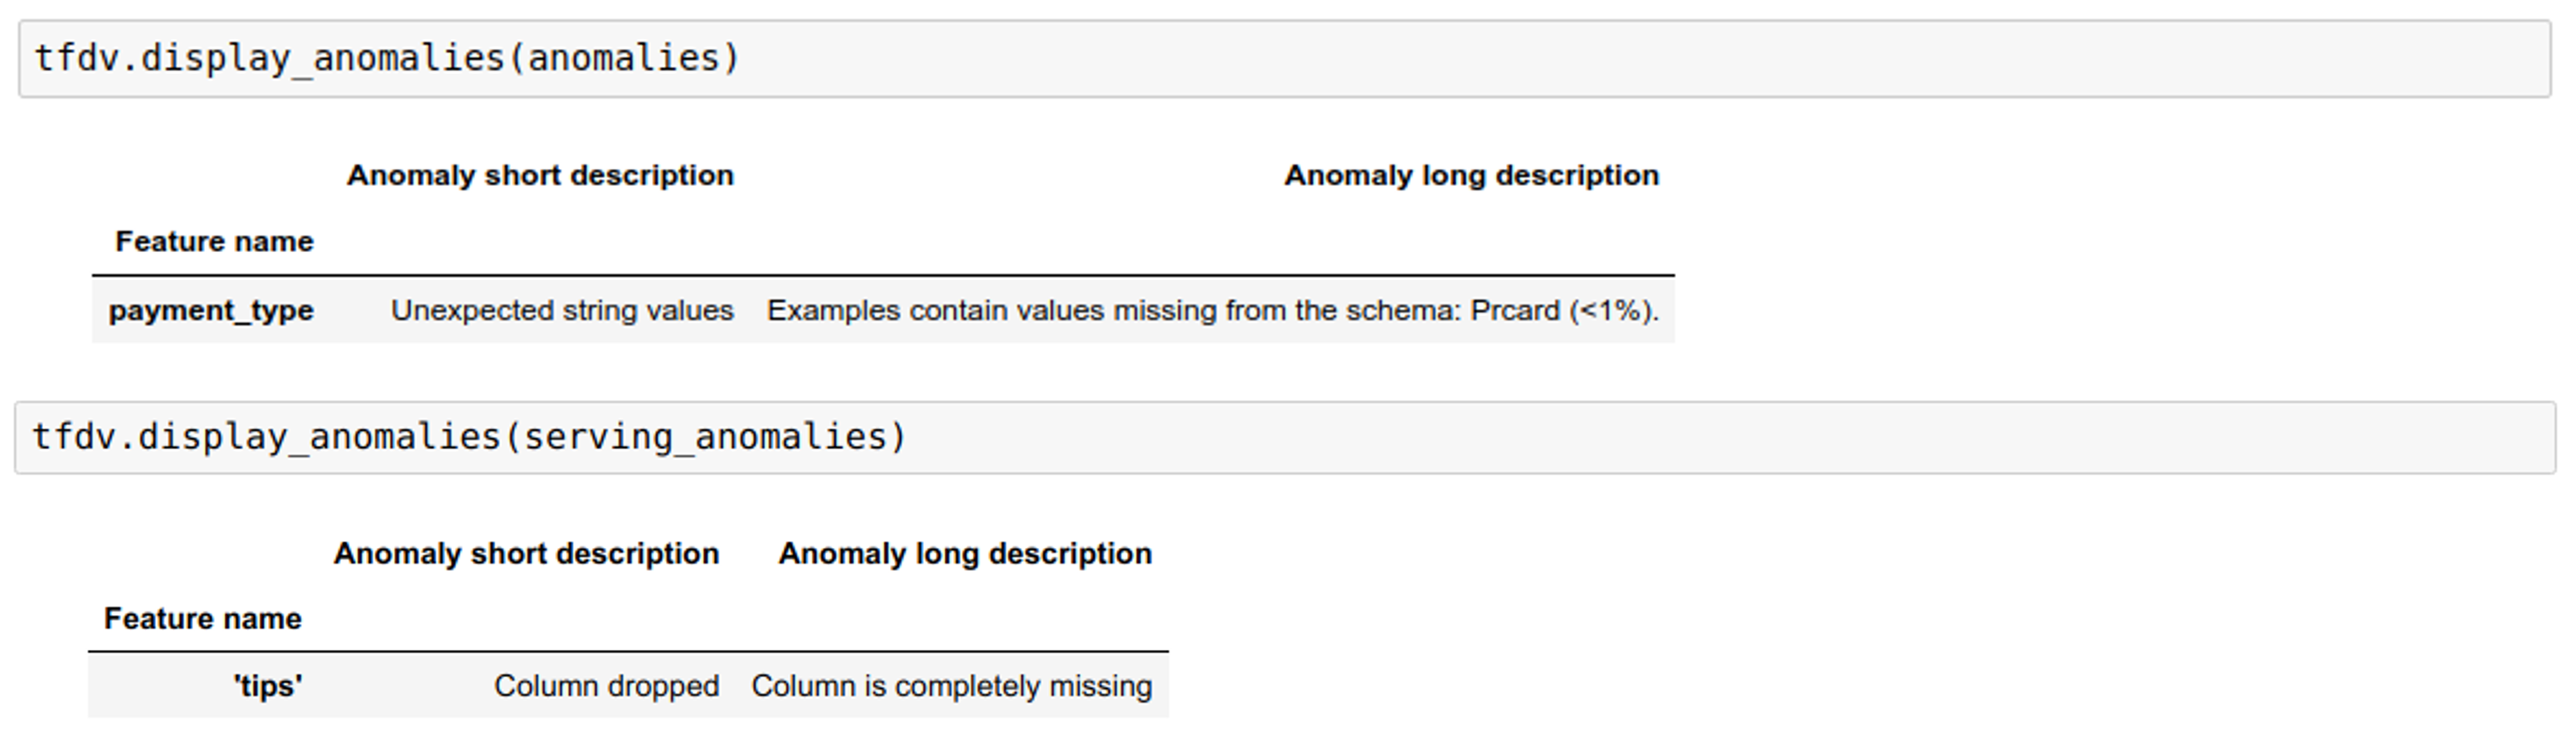Click the "(<1%)" percentage text
2576x741 pixels.
[1613, 311]
